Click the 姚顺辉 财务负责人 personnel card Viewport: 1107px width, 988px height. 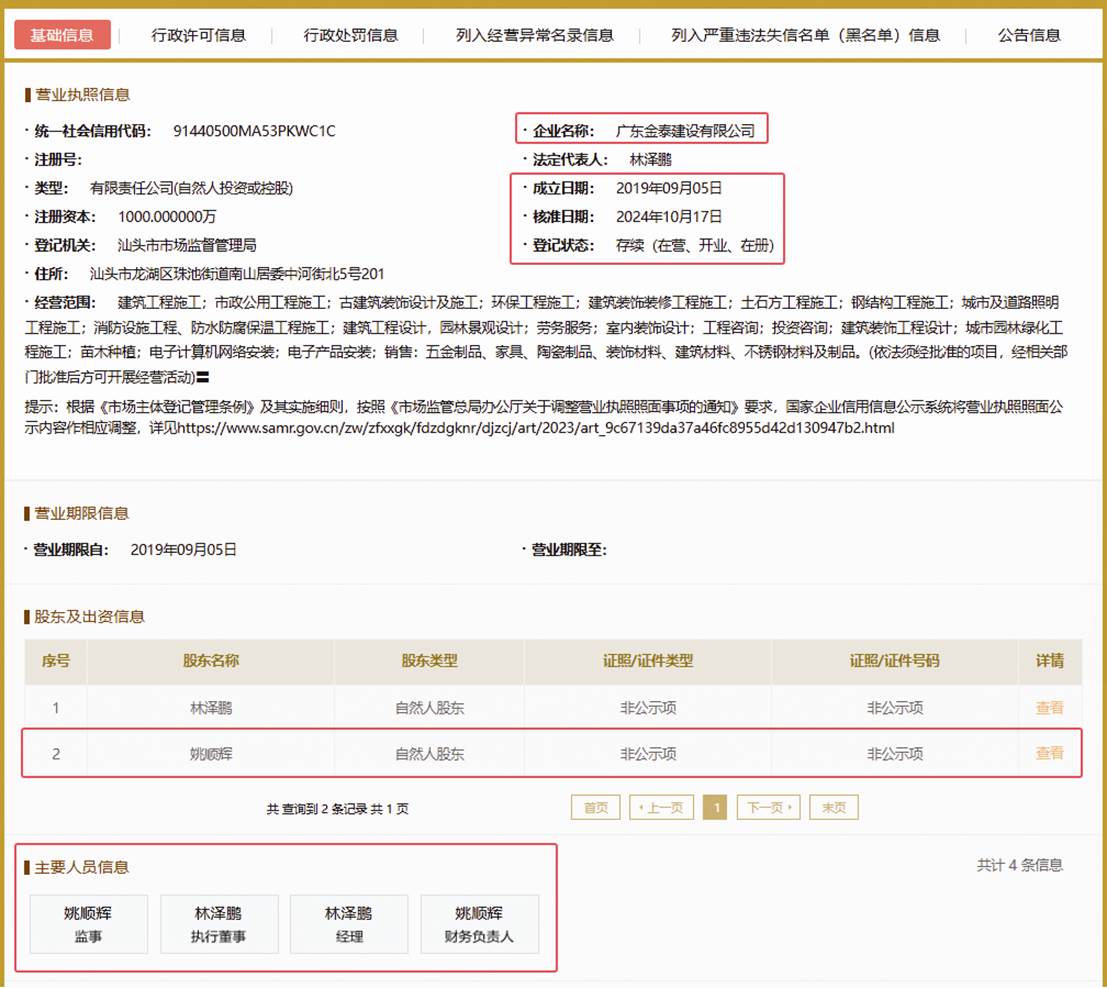click(479, 925)
